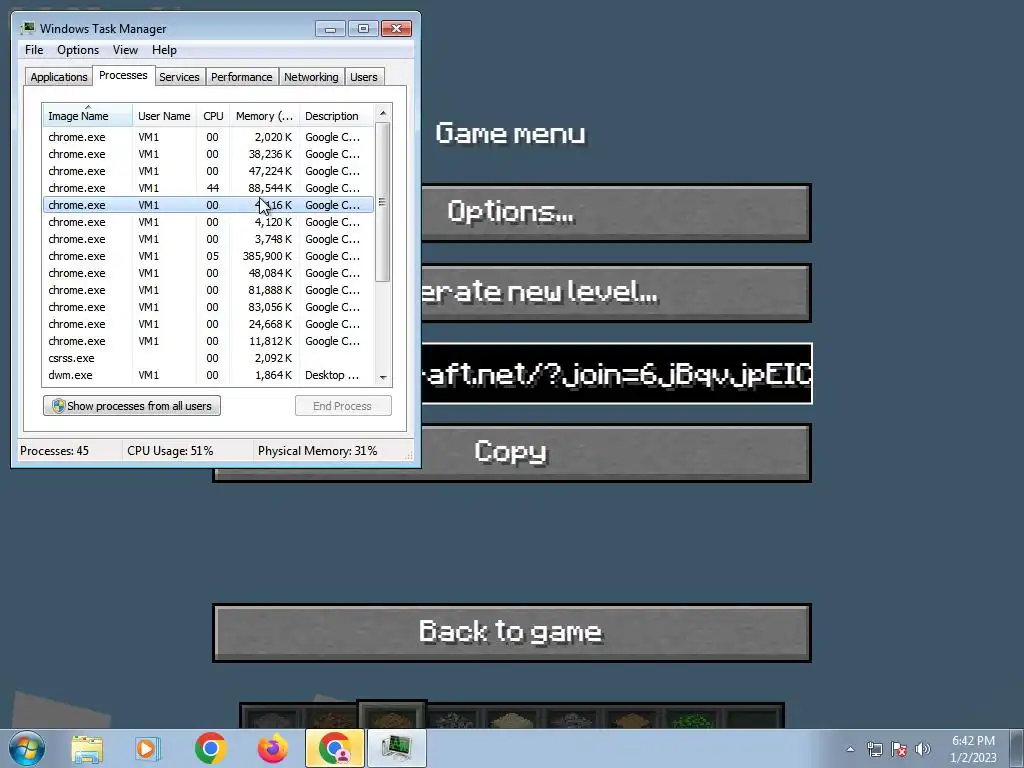The height and width of the screenshot is (768, 1024).
Task: Select chrome.exe with 83,056 K memory
Action: tap(208, 307)
